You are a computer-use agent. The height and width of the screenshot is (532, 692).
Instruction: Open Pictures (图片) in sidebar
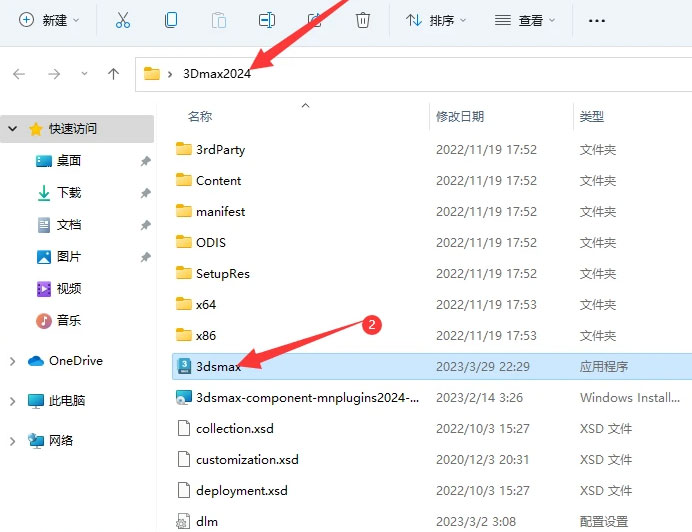pos(69,257)
